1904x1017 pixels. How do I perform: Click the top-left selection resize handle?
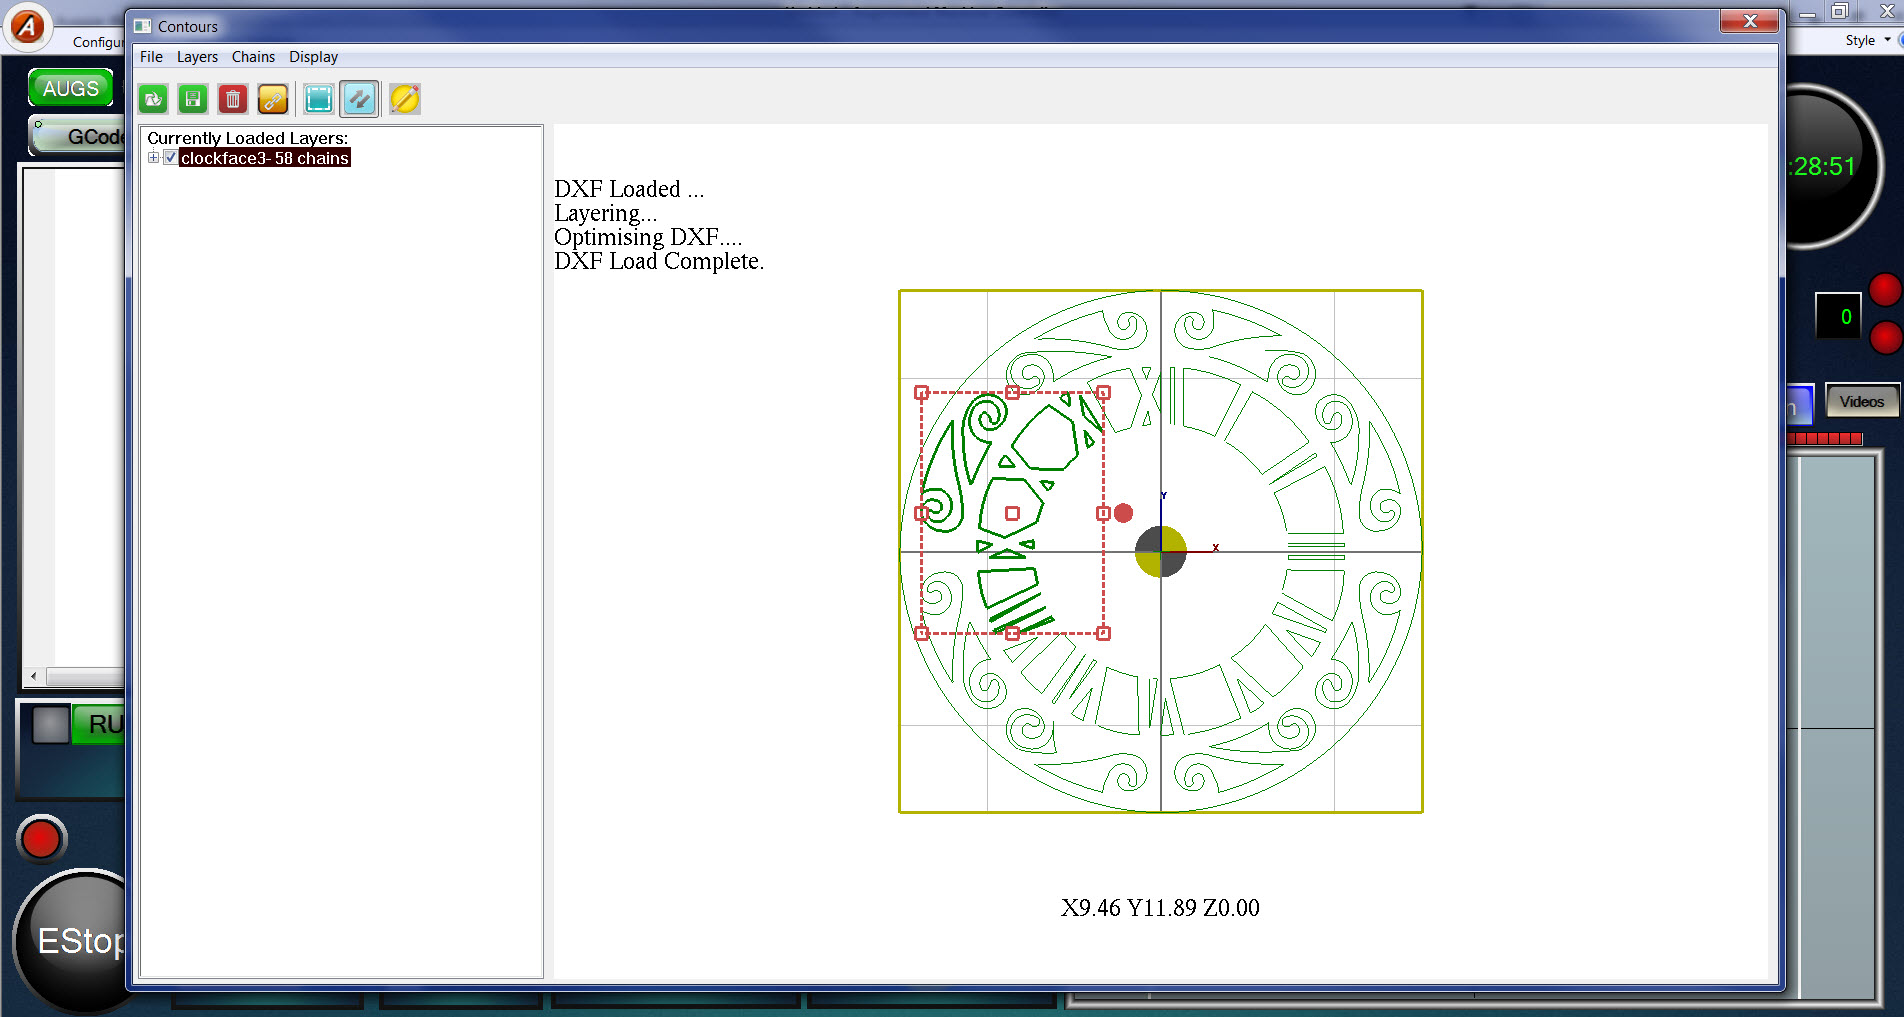(x=922, y=393)
